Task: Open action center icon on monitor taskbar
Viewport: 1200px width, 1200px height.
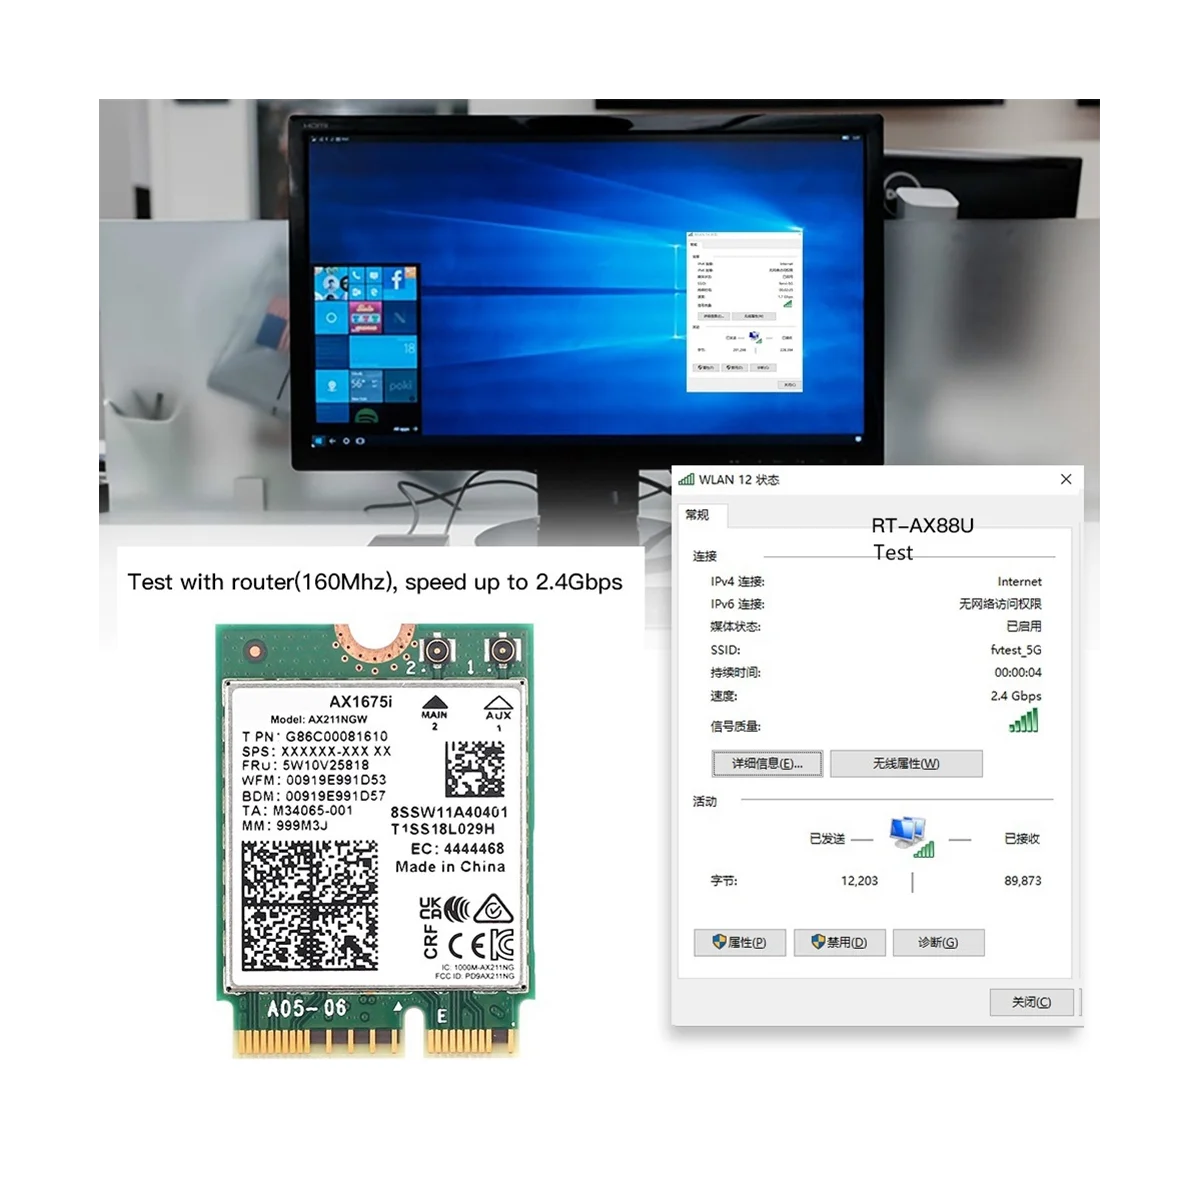Action: pos(858,439)
